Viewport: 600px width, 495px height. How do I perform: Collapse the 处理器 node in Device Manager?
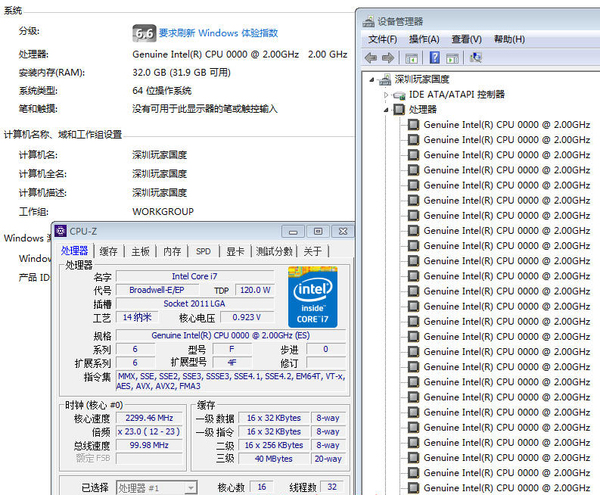[x=386, y=110]
